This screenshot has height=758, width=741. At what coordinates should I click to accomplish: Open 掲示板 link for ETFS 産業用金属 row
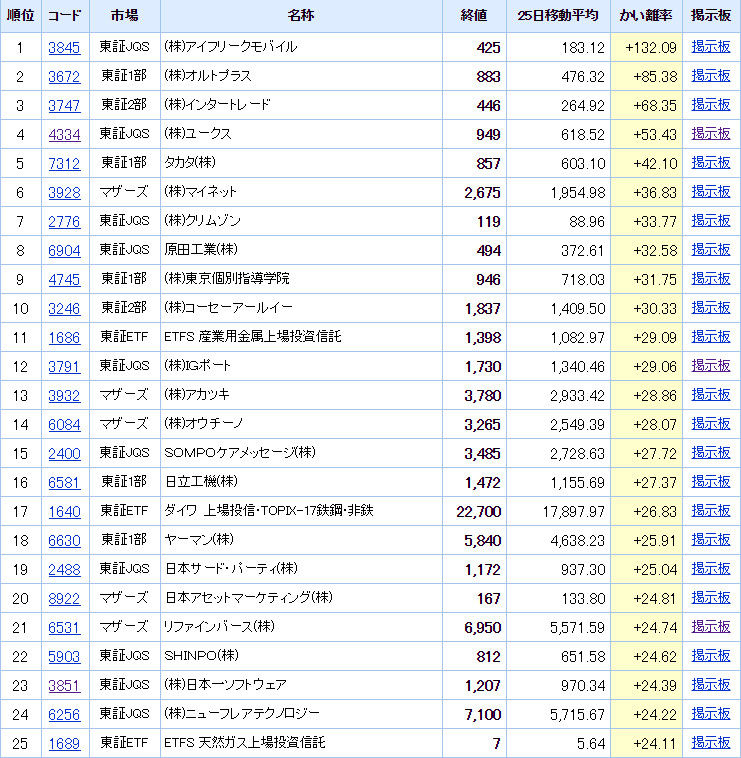pos(711,337)
